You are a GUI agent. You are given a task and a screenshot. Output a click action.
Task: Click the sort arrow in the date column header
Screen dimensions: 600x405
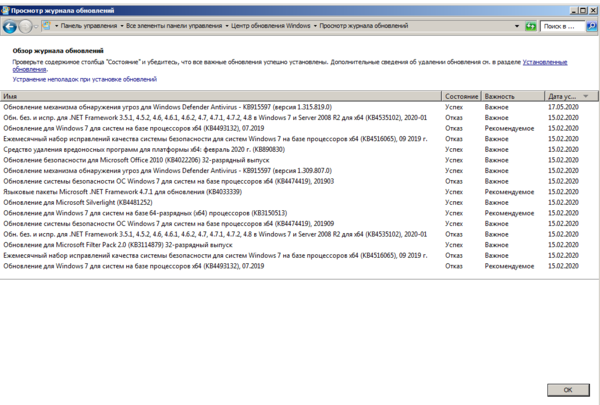coord(585,96)
